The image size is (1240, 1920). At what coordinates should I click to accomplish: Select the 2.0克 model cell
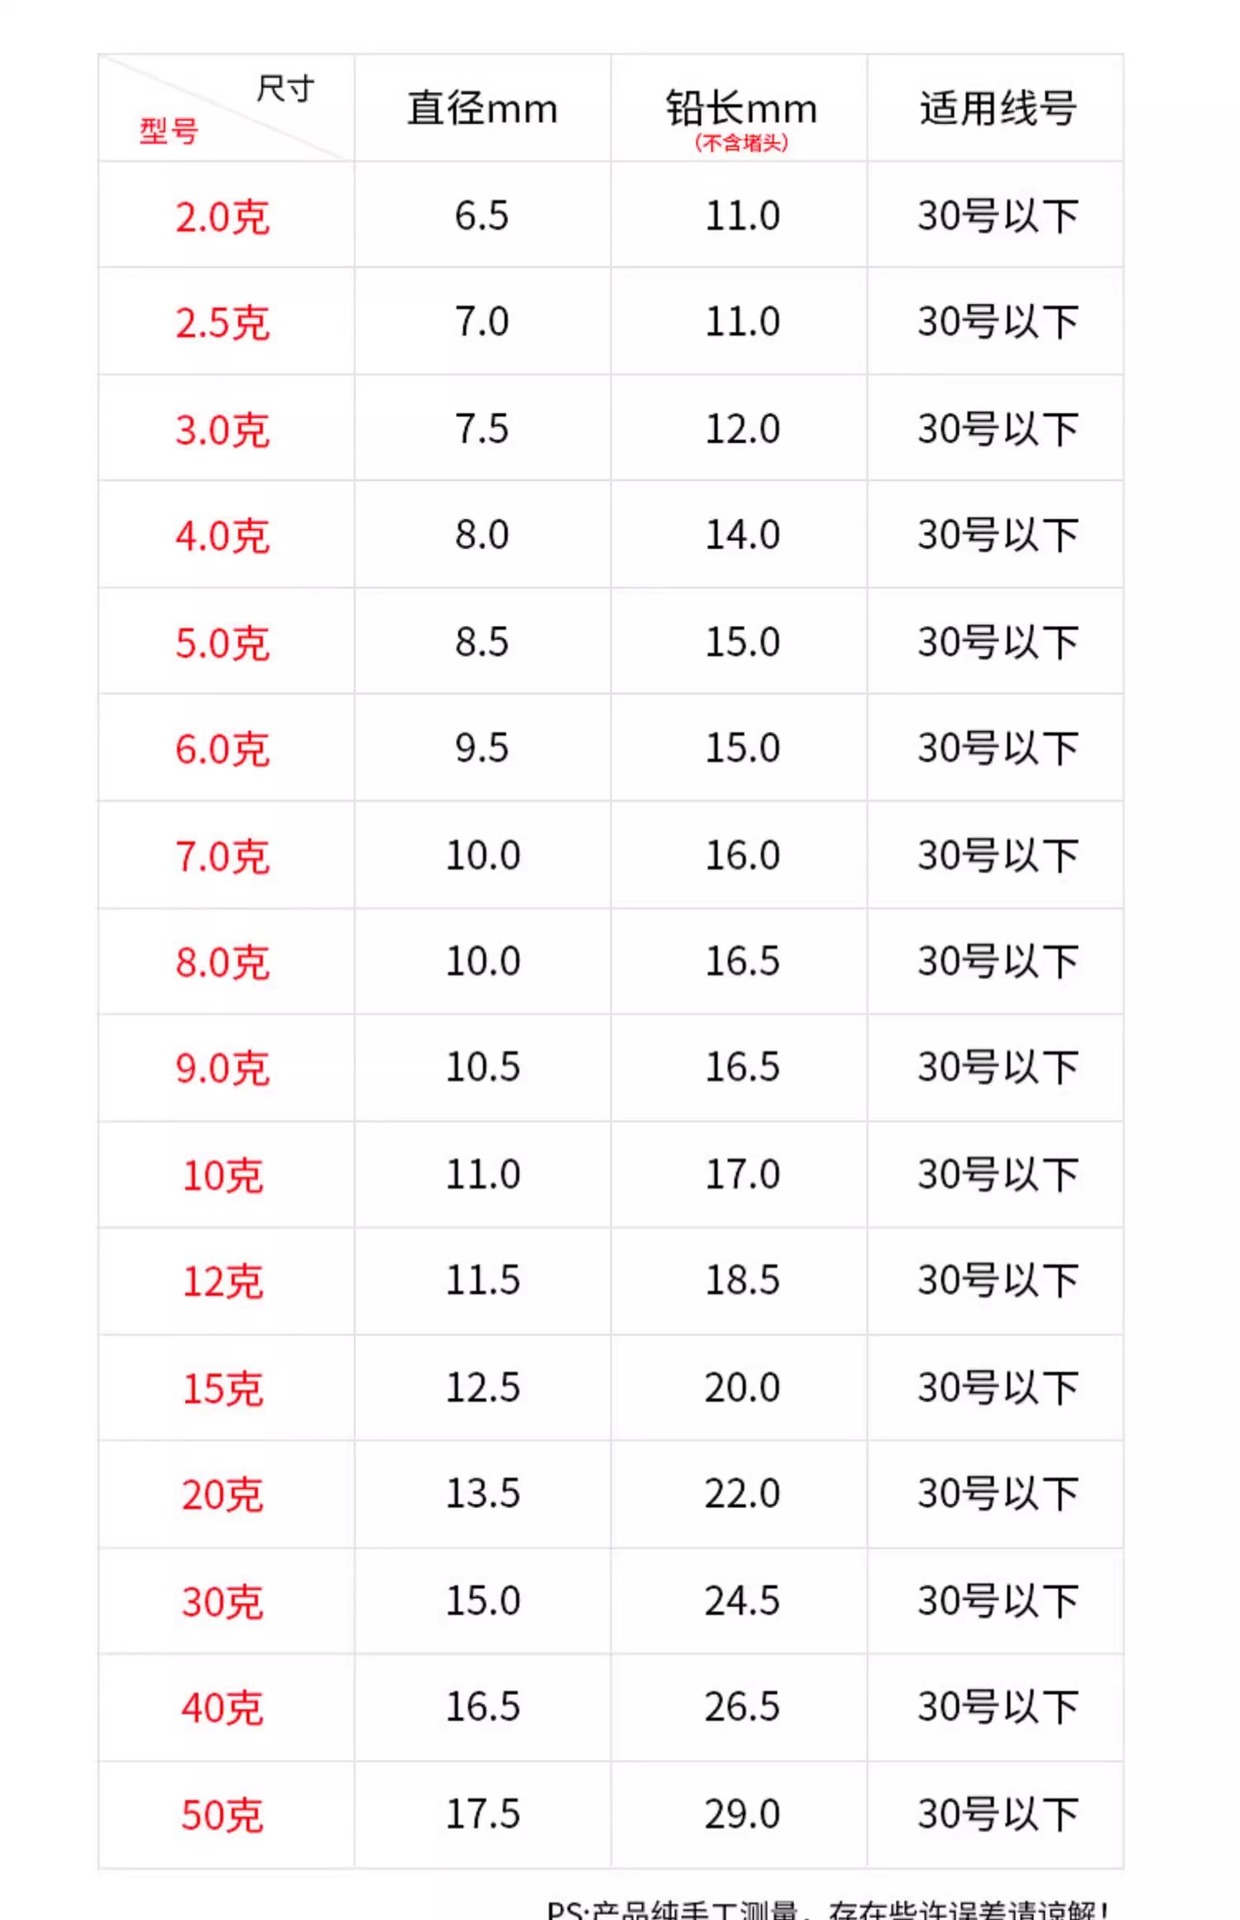[x=223, y=217]
